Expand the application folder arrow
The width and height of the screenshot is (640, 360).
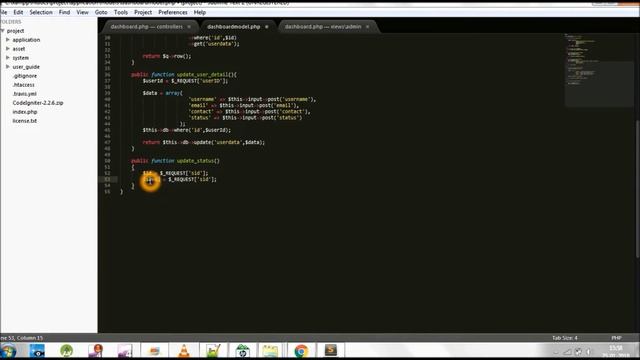pyautogui.click(x=8, y=40)
